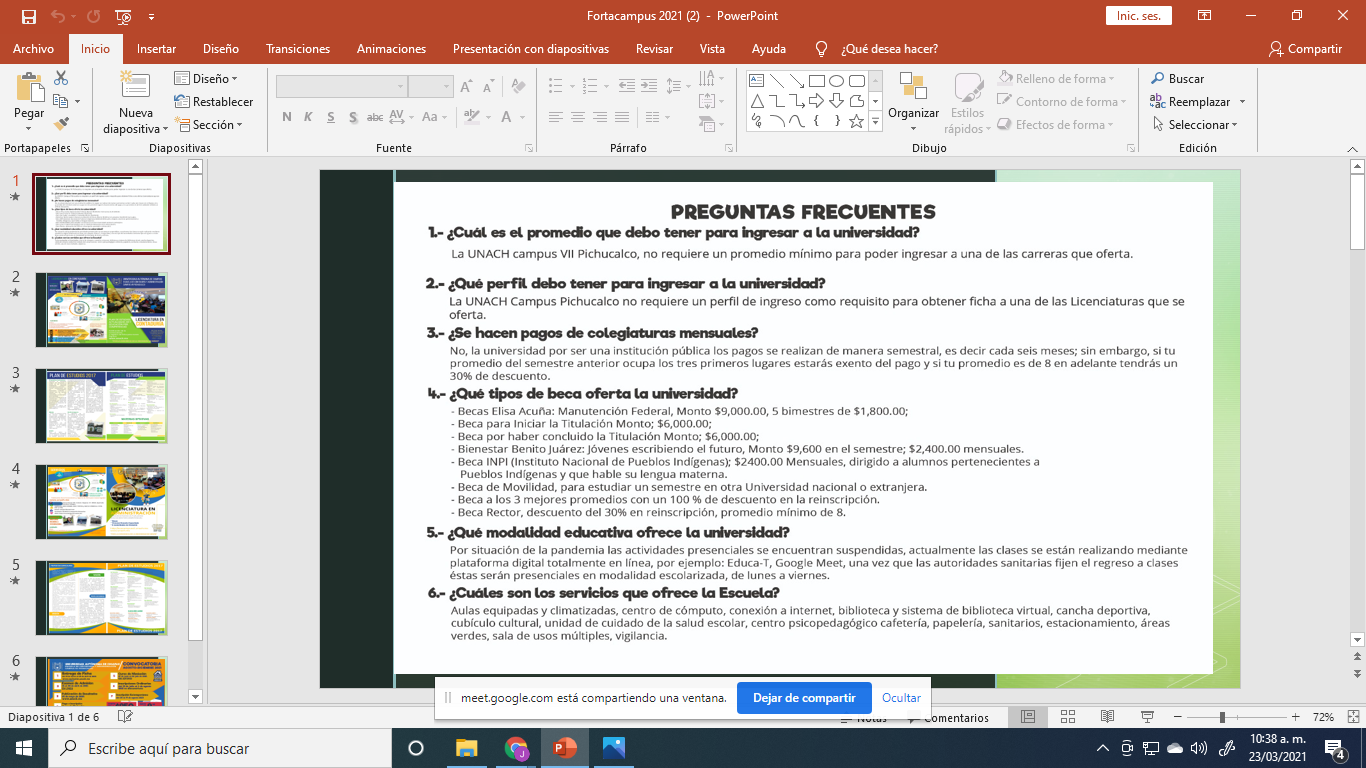The width and height of the screenshot is (1366, 768).
Task: Expand the Nueva diapositiva dropdown arrow
Action: [166, 129]
